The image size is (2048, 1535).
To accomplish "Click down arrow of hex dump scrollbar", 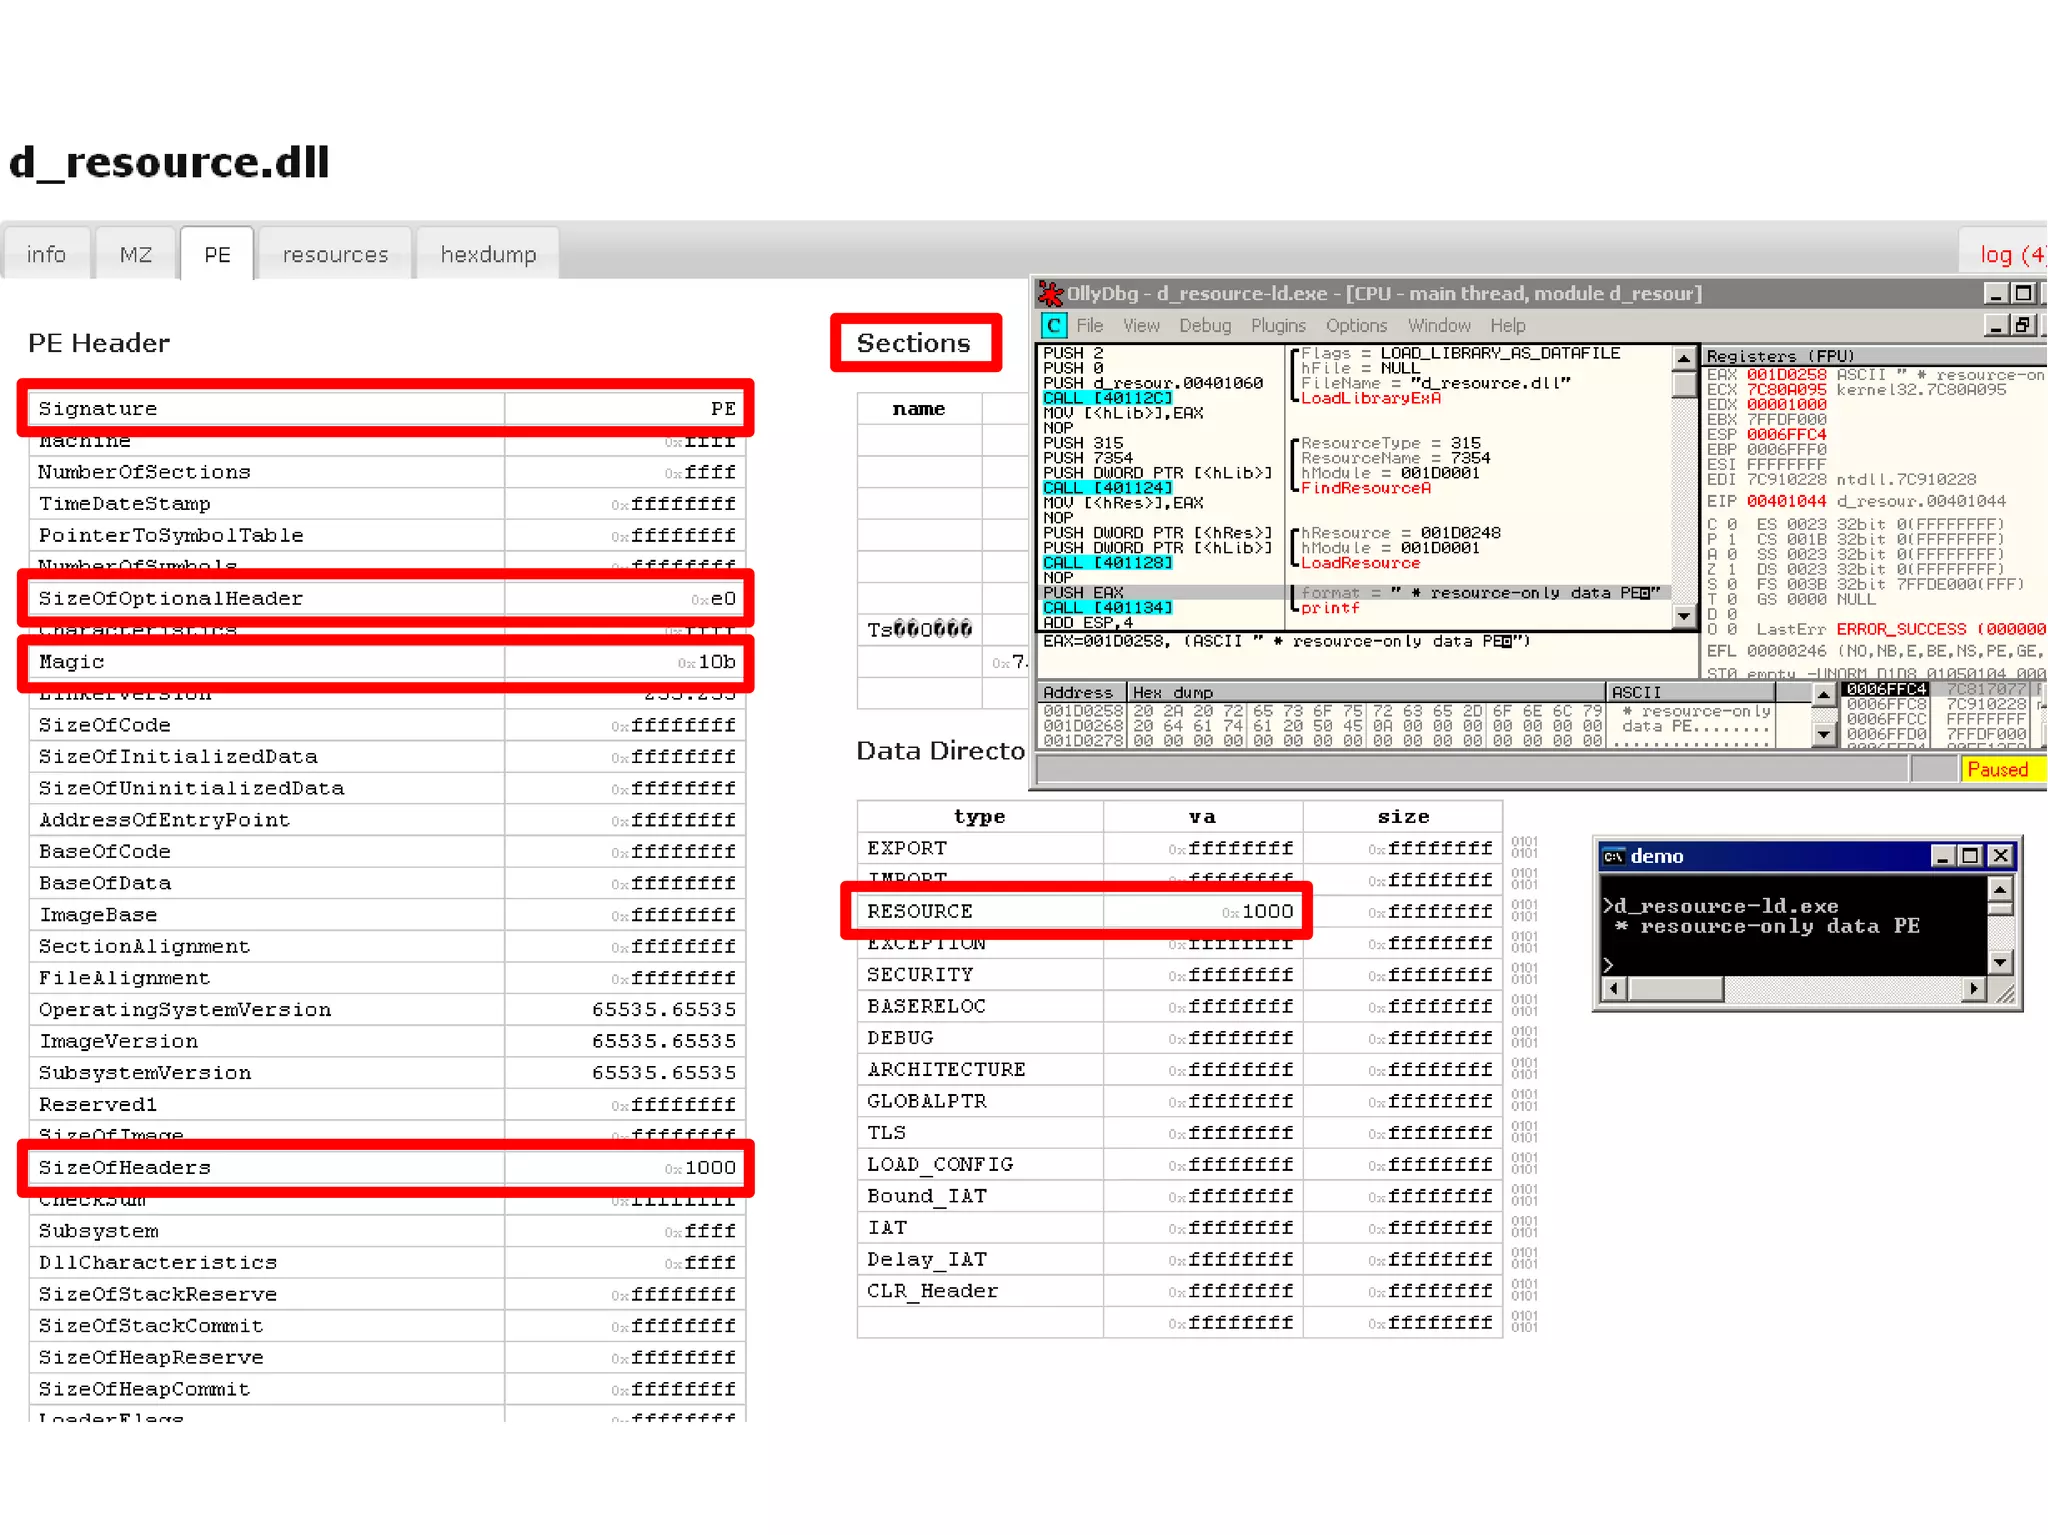I will pyautogui.click(x=1824, y=735).
